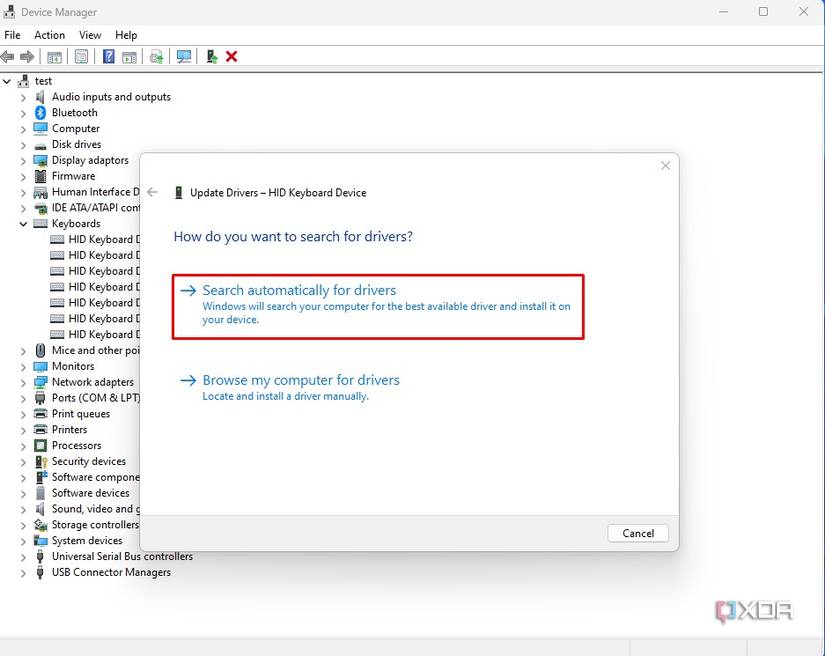The width and height of the screenshot is (825, 656).
Task: Select the test computer root label
Action: click(43, 81)
